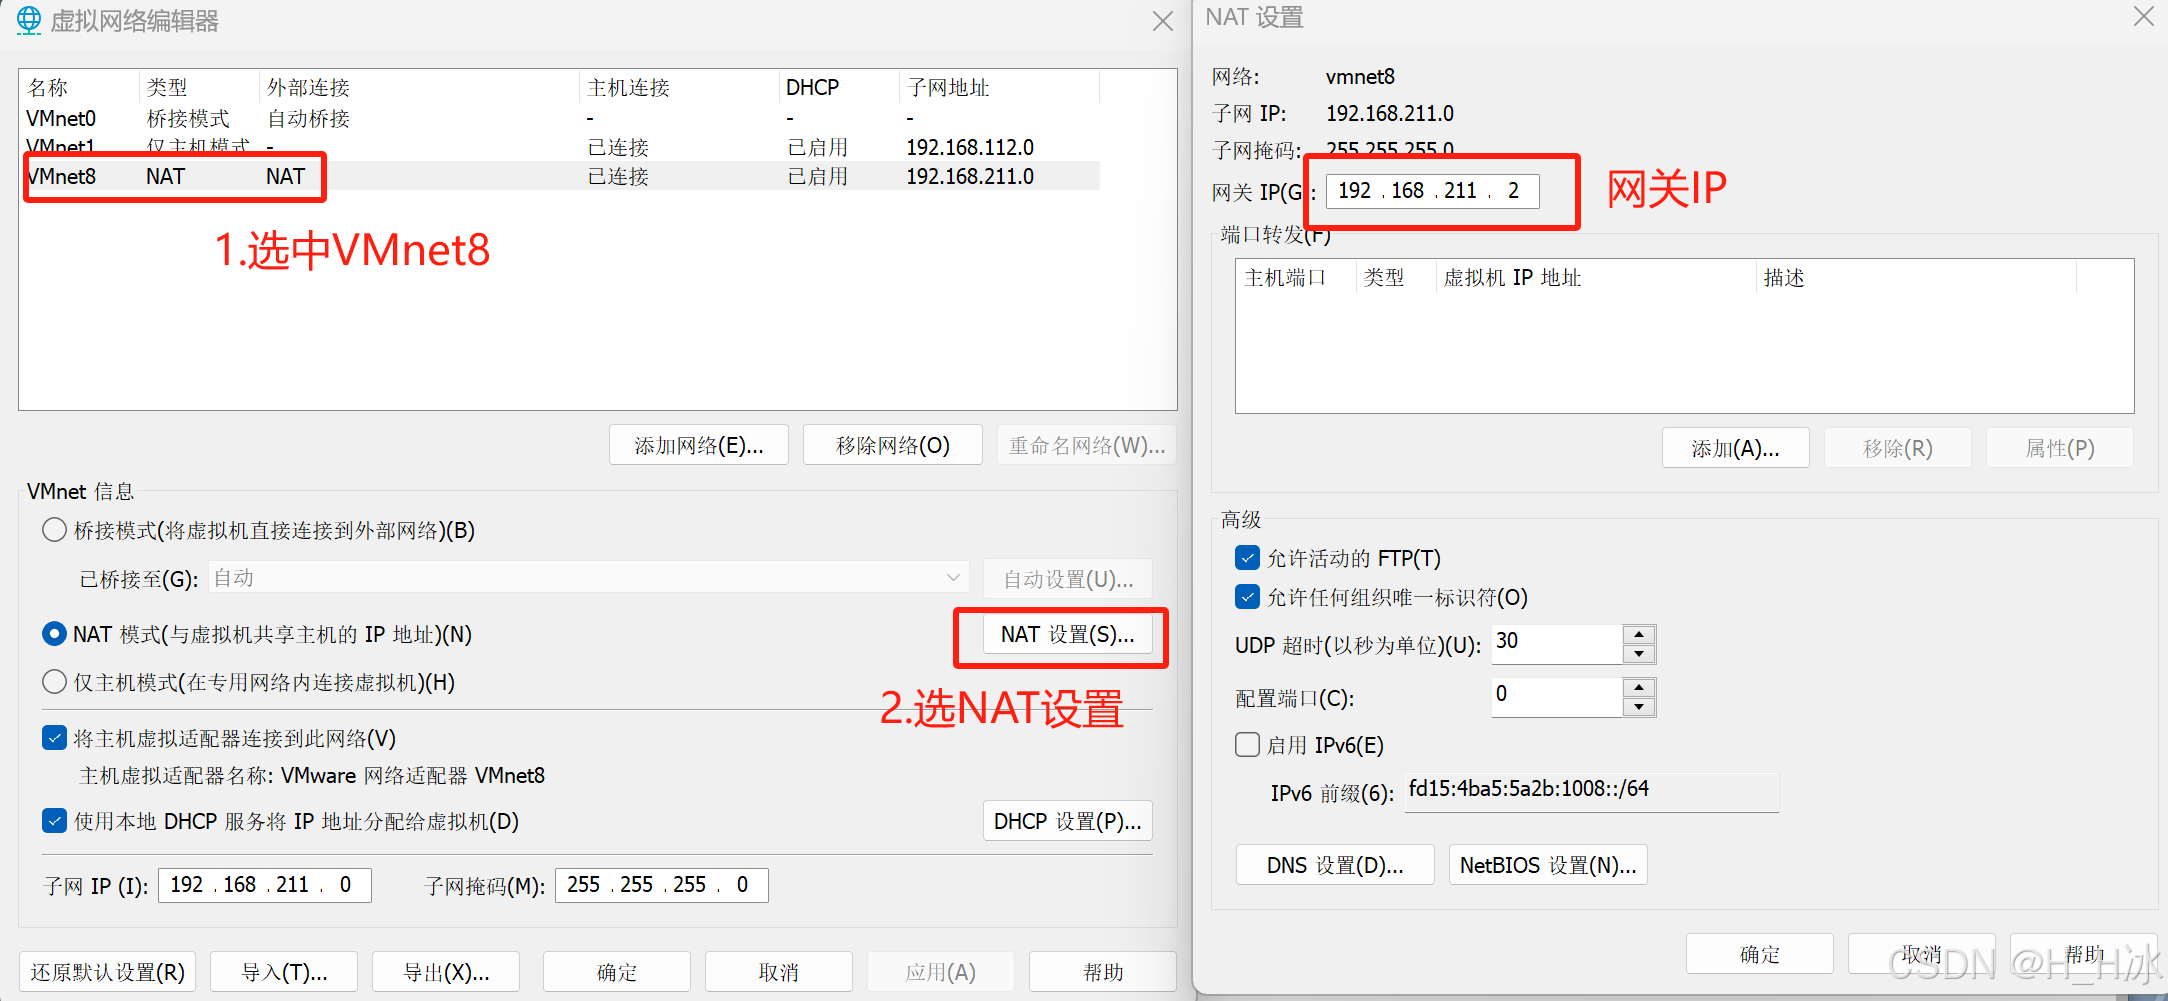Click the 移除网络(O) button

tap(891, 444)
